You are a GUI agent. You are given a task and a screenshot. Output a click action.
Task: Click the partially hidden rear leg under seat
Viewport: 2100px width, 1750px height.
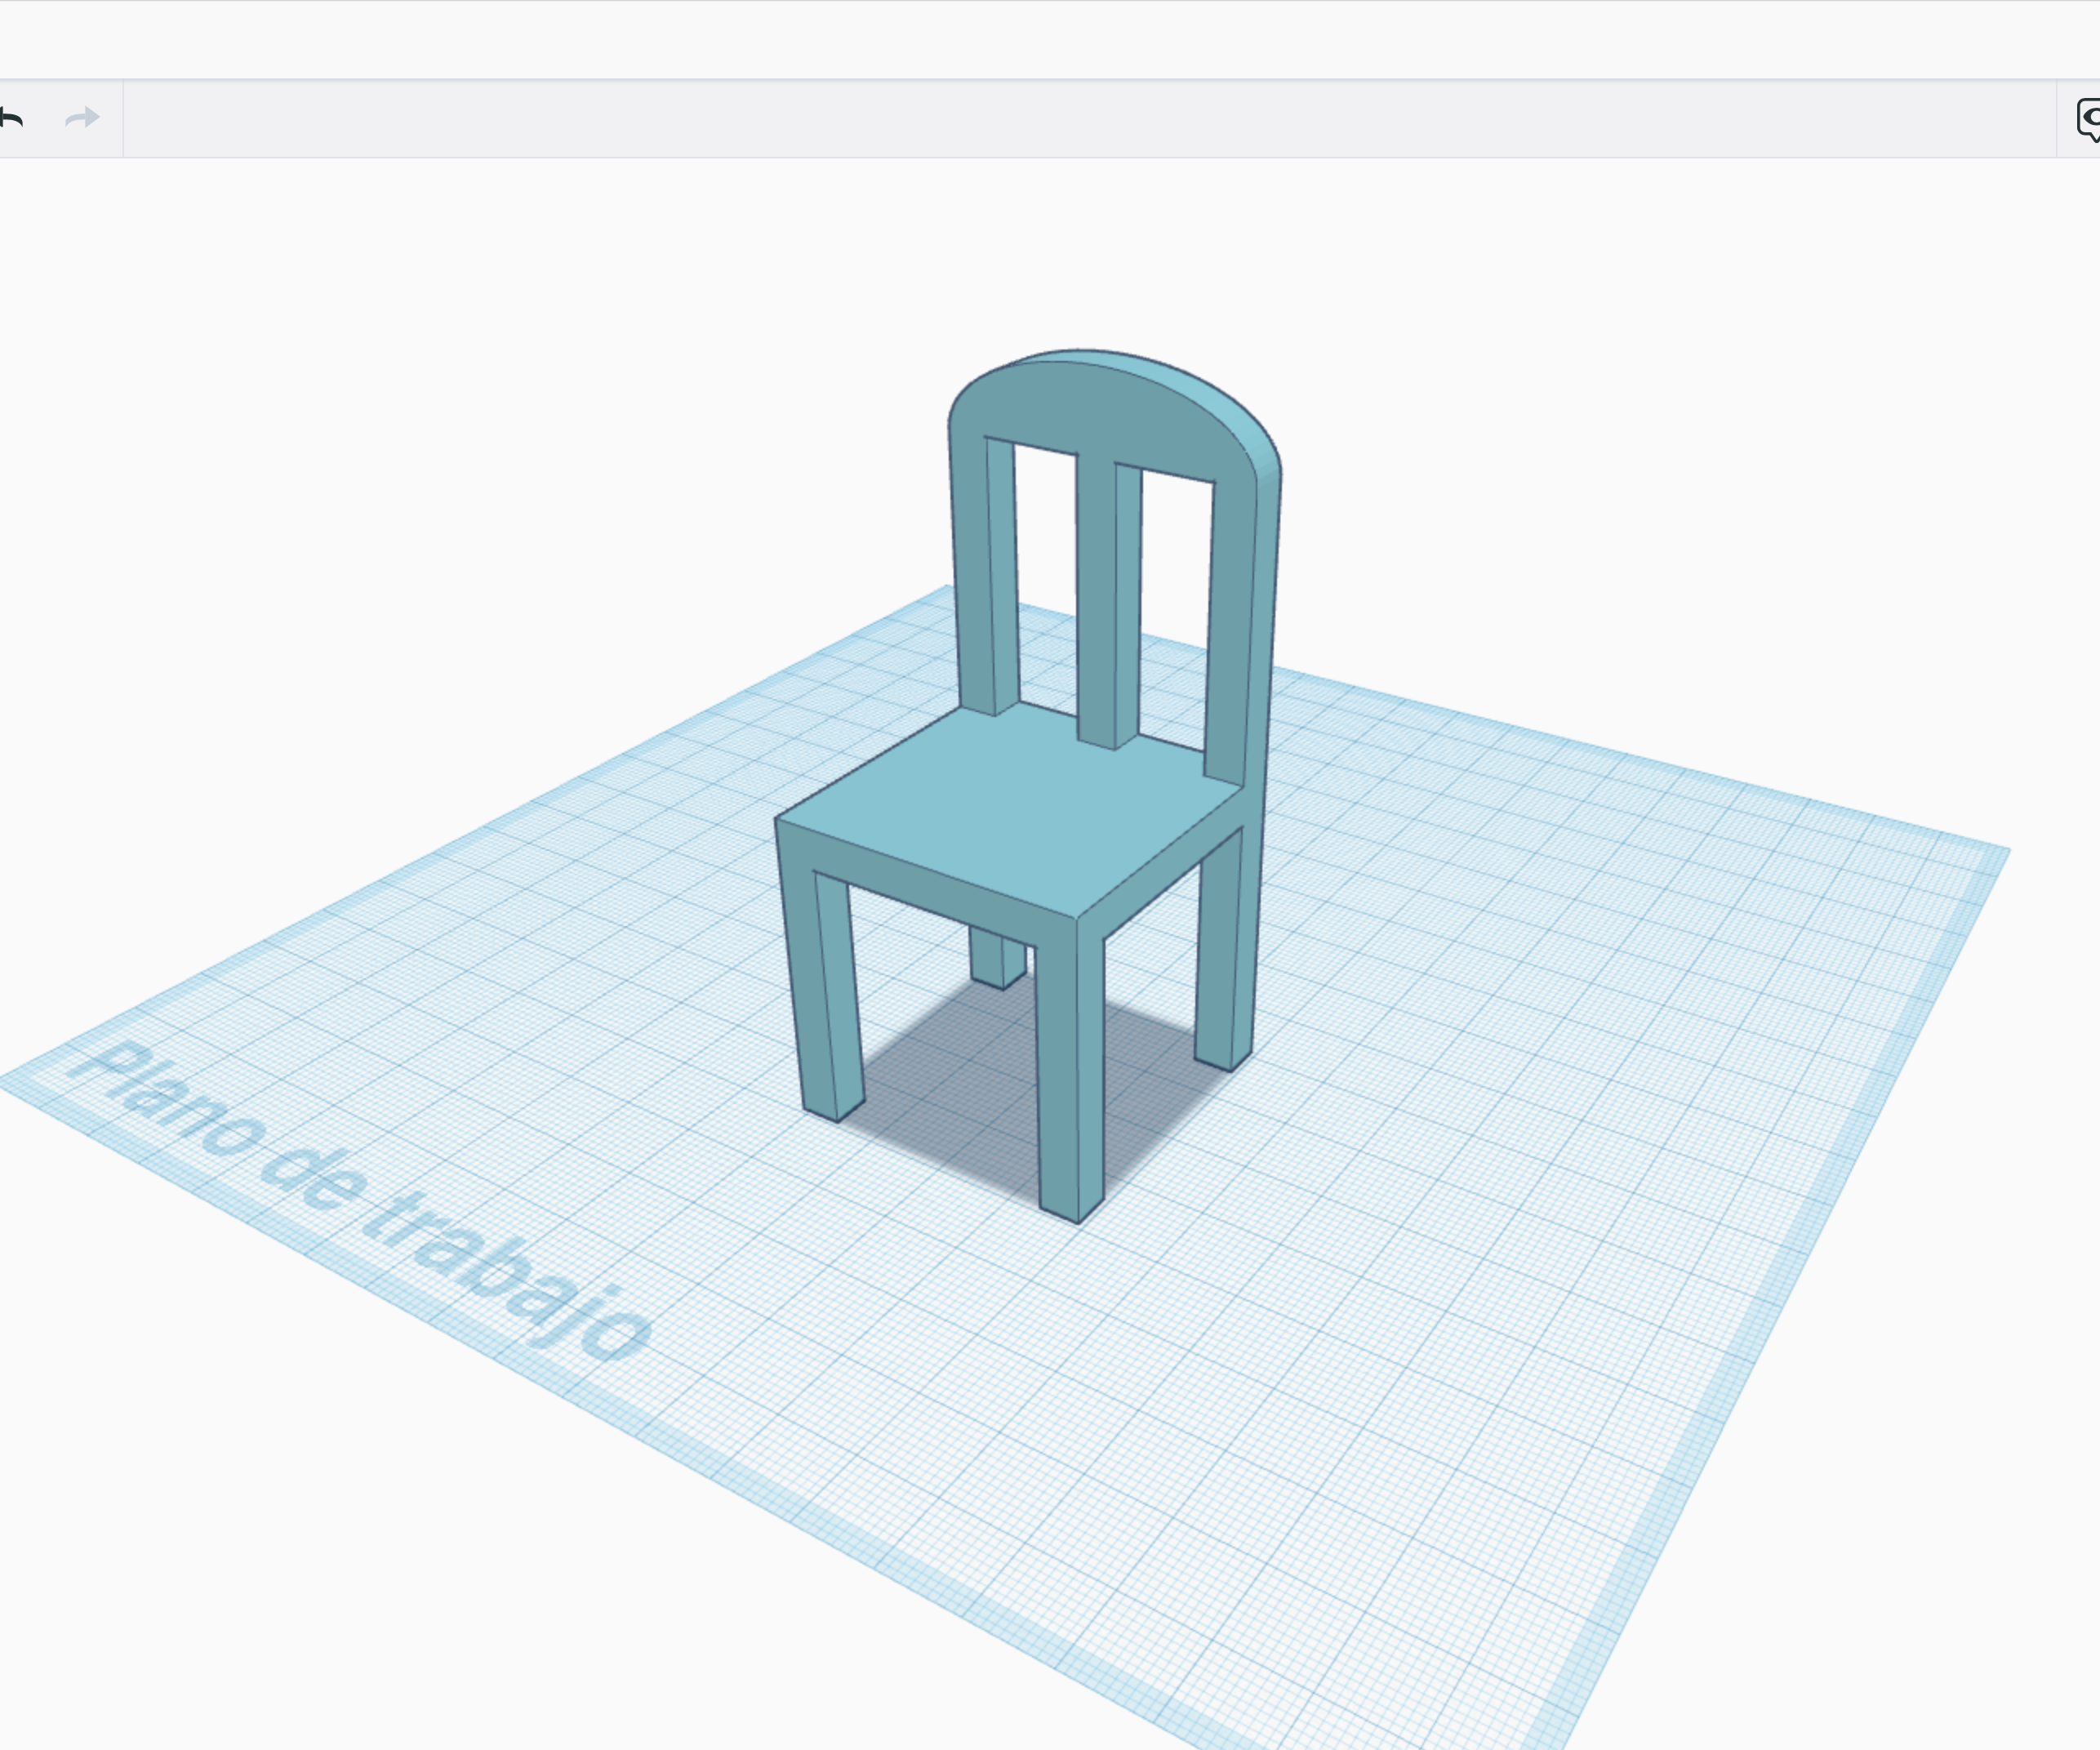point(997,957)
